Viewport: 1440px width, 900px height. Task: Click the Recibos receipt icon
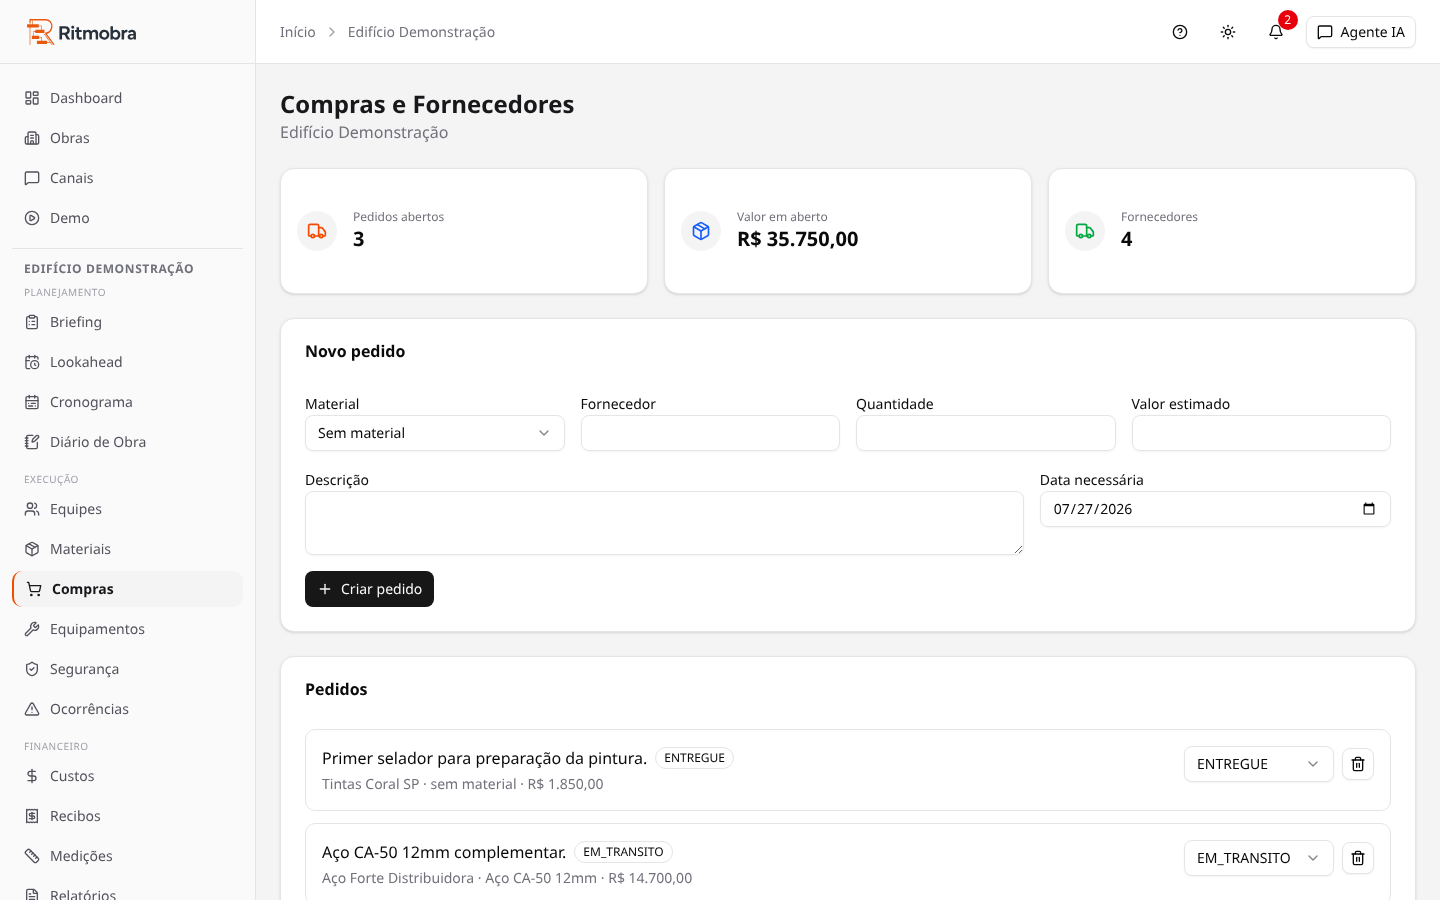(x=32, y=816)
